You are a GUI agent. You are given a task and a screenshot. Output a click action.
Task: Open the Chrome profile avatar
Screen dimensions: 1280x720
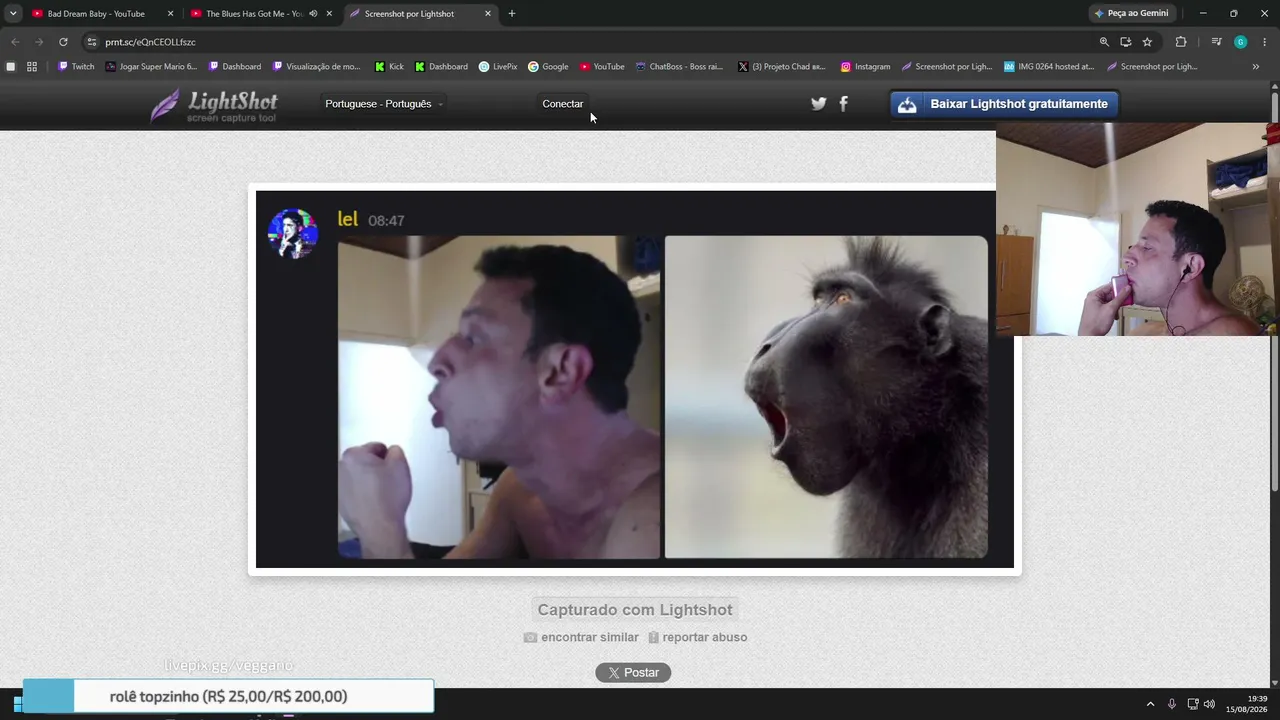1240,42
